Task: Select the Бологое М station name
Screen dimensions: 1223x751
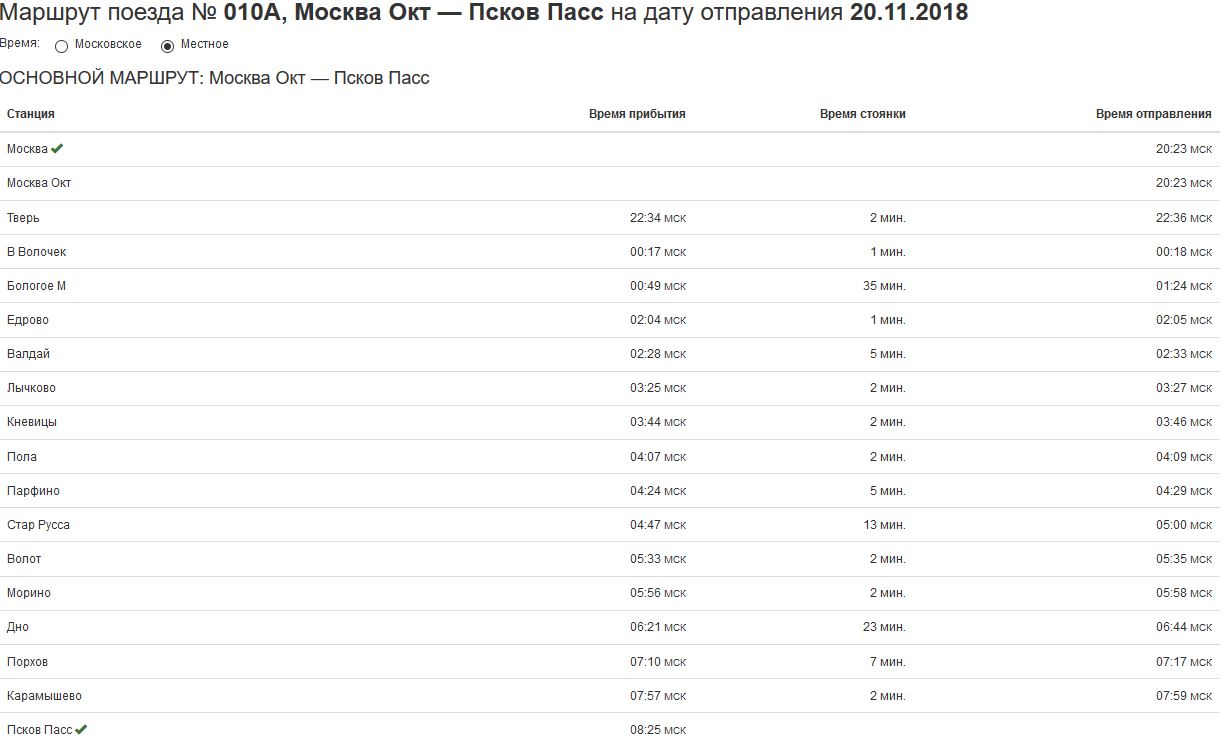Action: coord(36,286)
